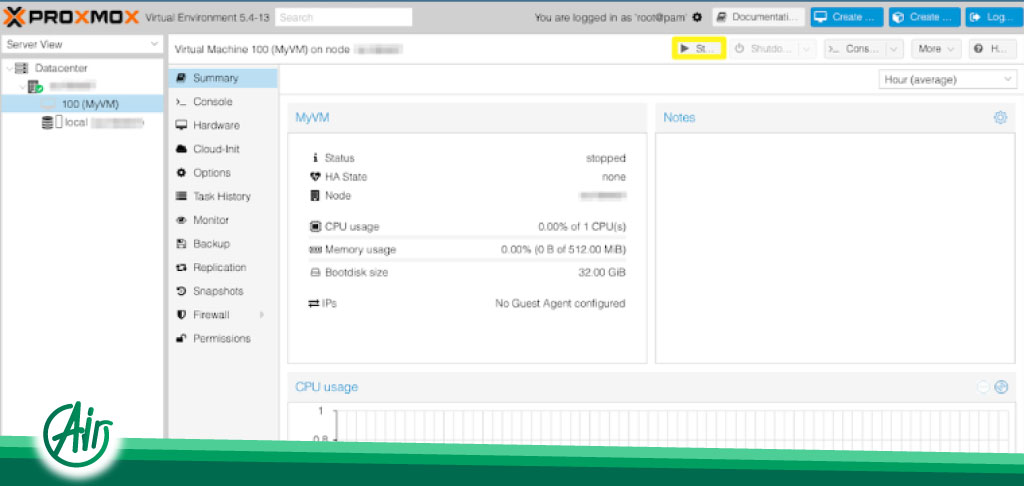Image resolution: width=1024 pixels, height=486 pixels.
Task: Click the Snapshots history icon
Action: pos(181,291)
